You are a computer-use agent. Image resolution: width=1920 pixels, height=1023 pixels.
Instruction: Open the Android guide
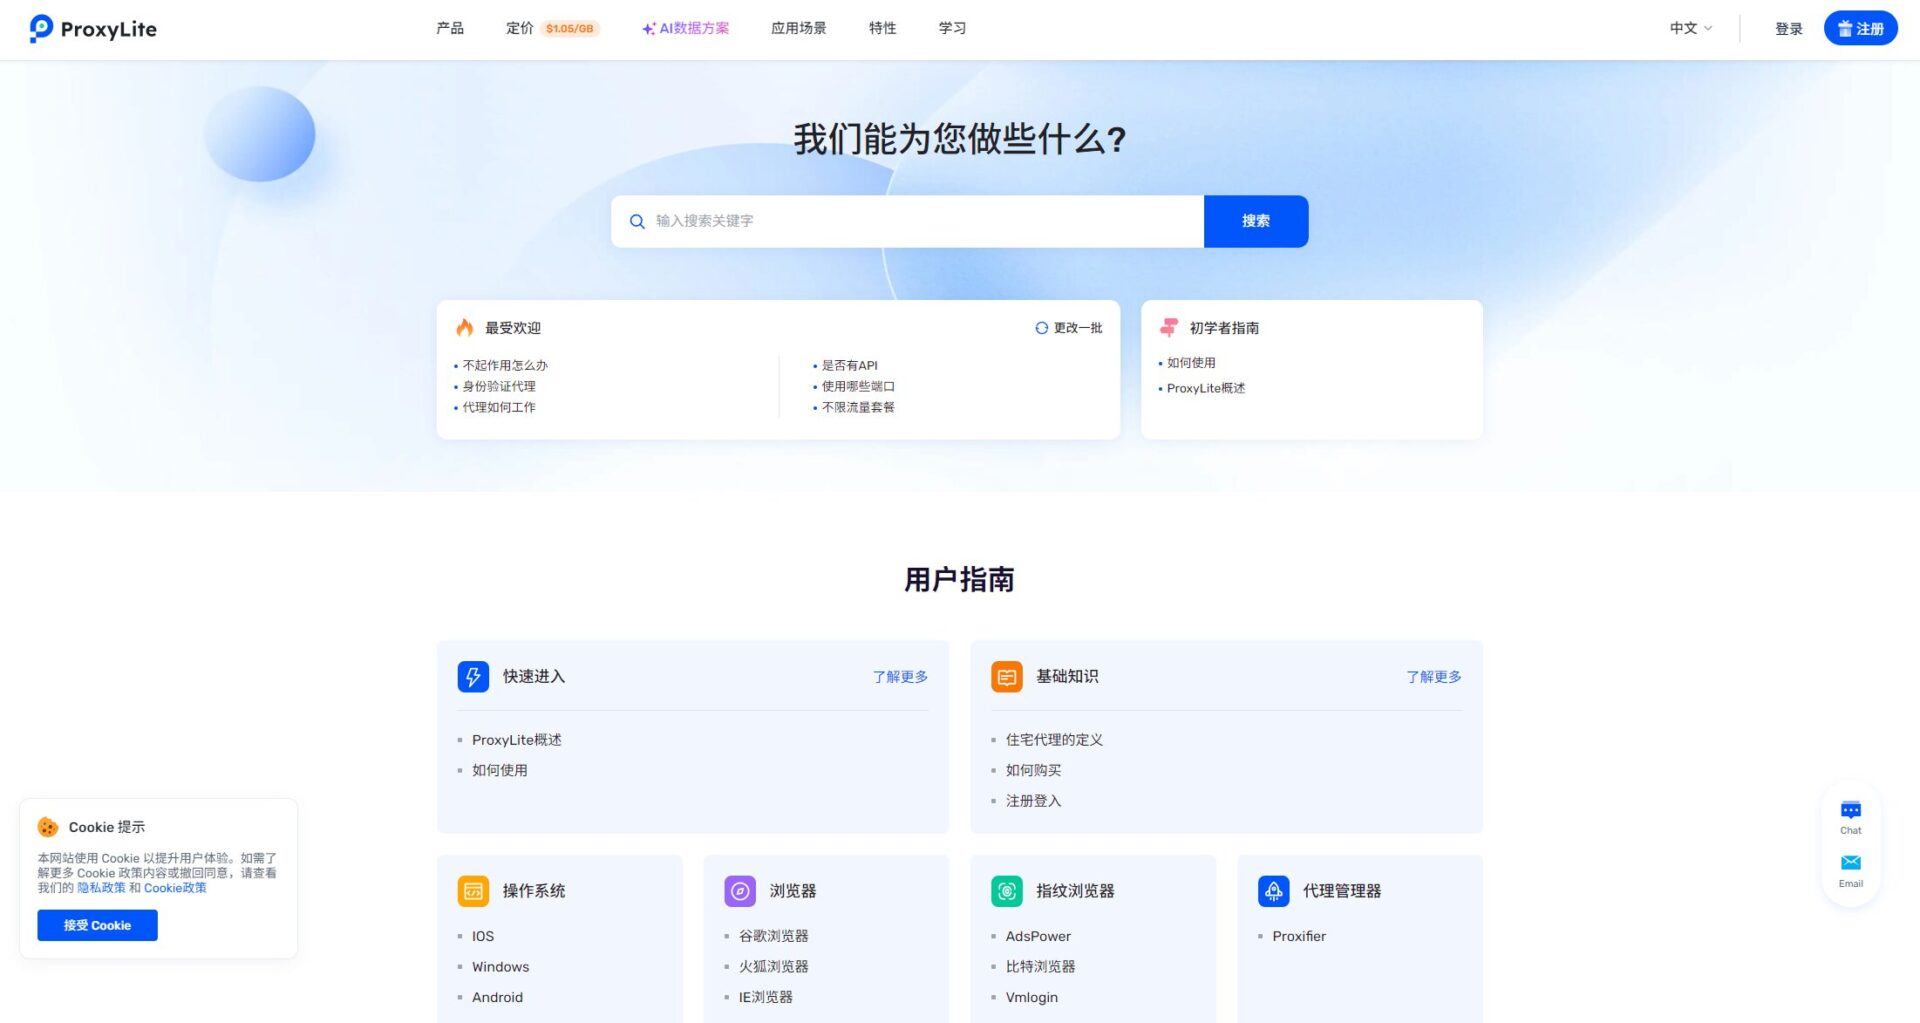click(498, 997)
